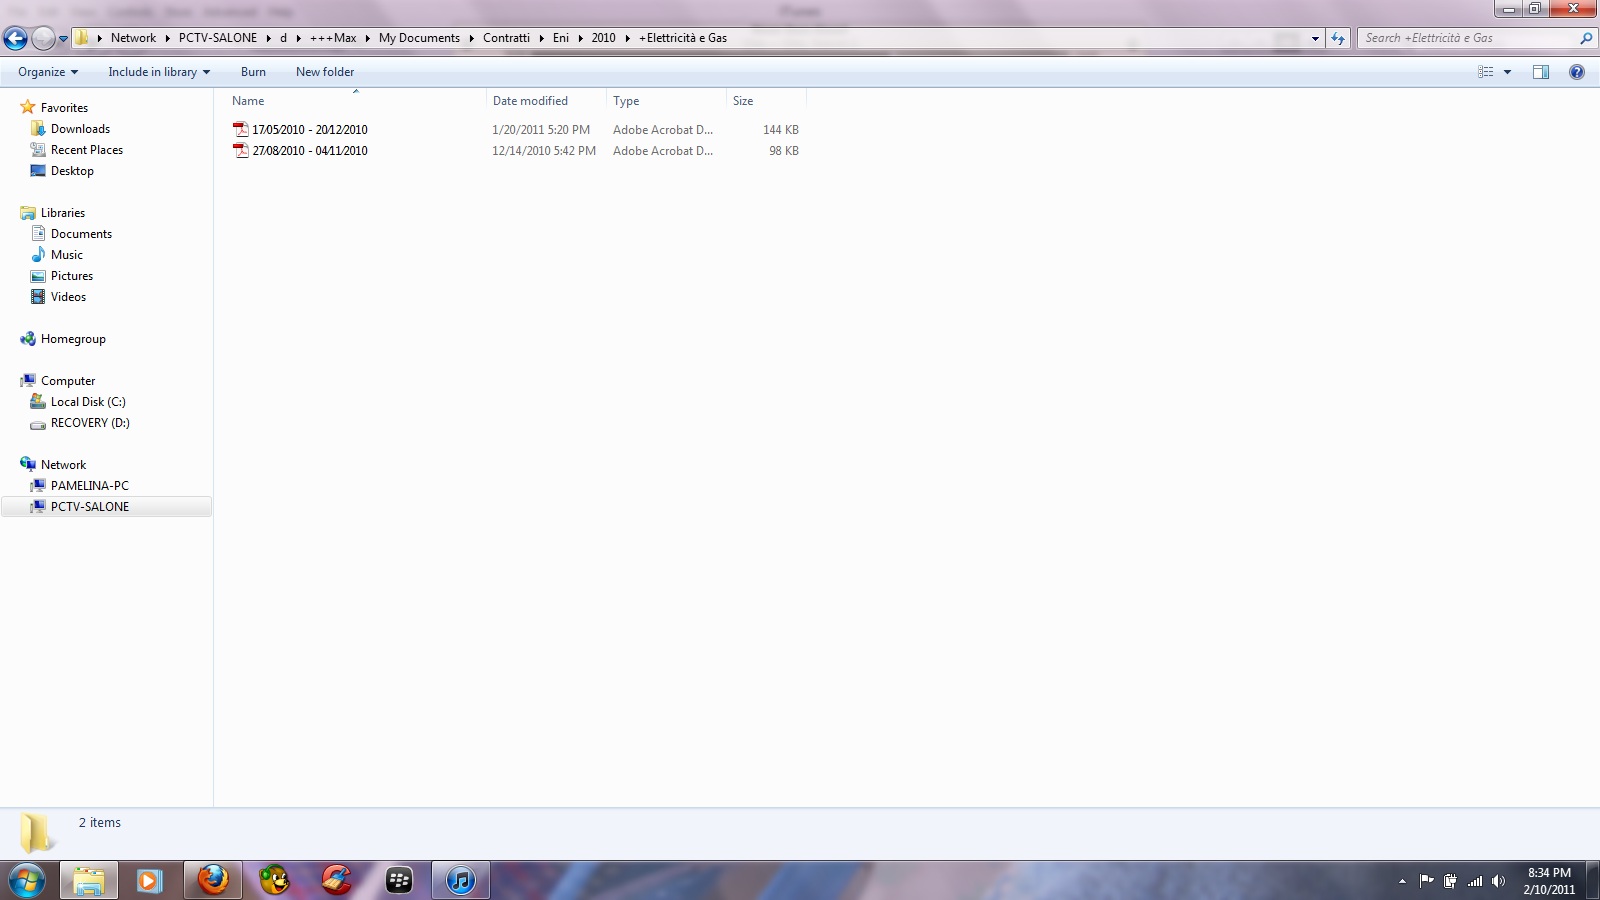Screen dimensions: 1600x900
Task: Change your view icon in toolbar
Action: (x=1486, y=72)
